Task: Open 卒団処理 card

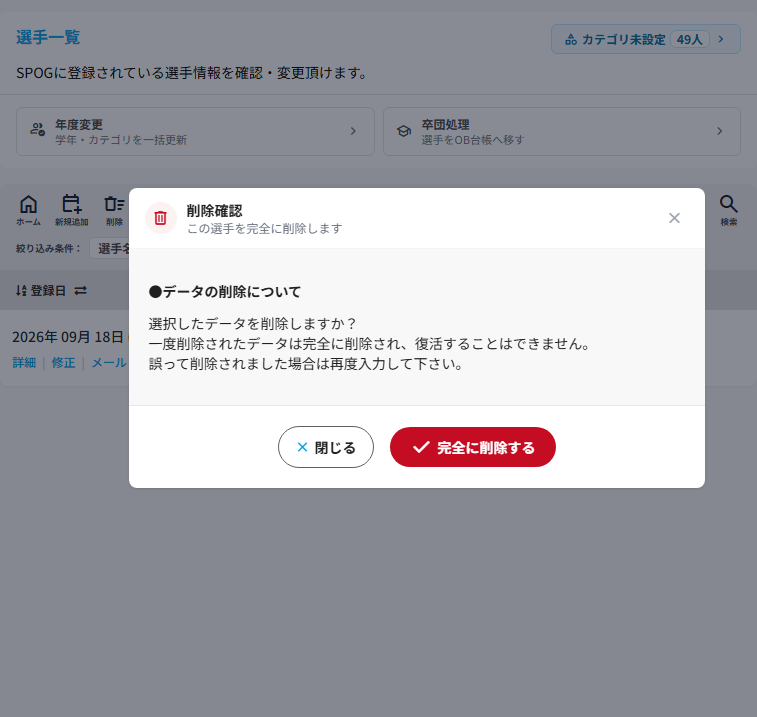Action: click(x=562, y=131)
